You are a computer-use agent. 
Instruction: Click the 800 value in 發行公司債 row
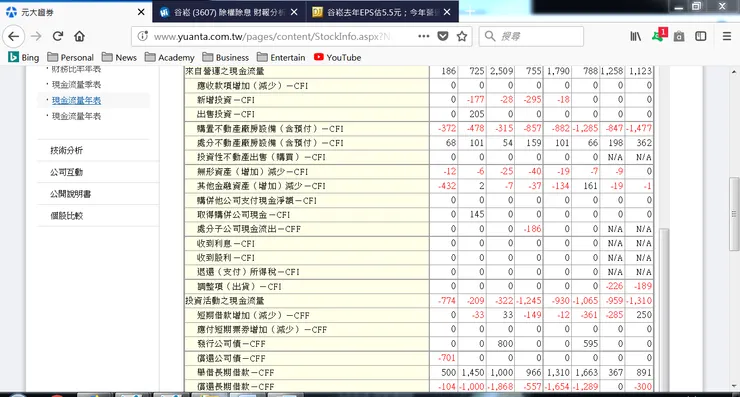505,343
